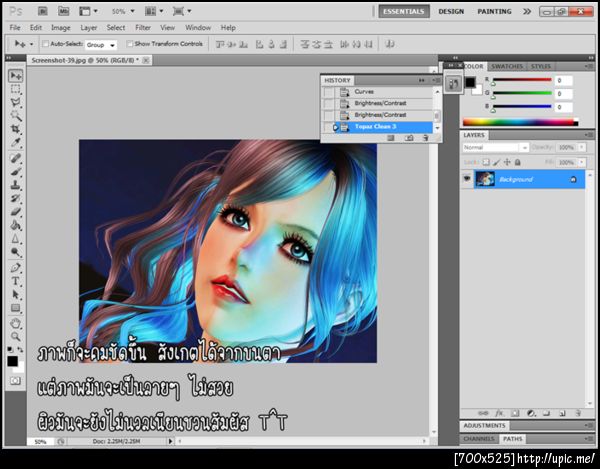
Task: Toggle Quick Mask mode icon
Action: pyautogui.click(x=15, y=381)
